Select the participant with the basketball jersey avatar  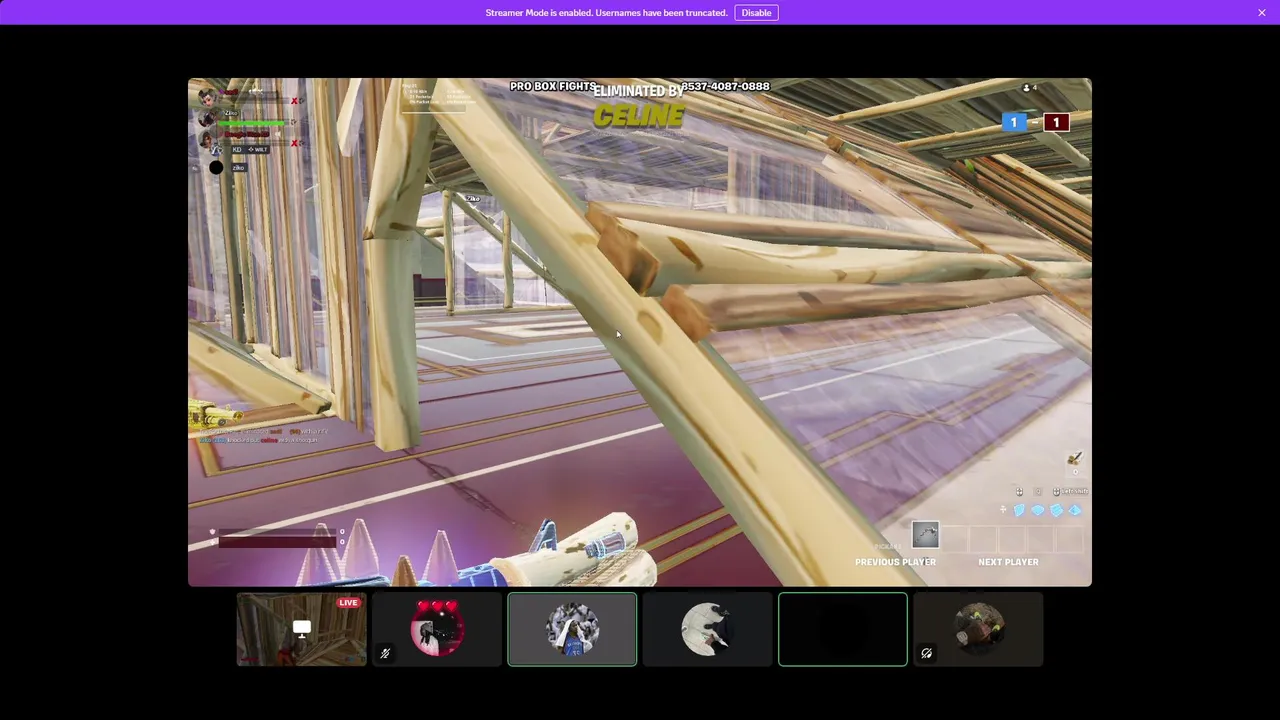tap(572, 629)
